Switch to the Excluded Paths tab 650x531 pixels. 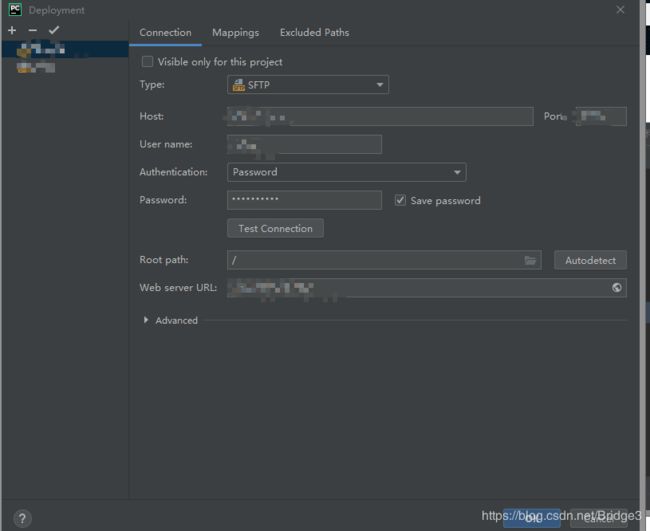click(x=314, y=32)
